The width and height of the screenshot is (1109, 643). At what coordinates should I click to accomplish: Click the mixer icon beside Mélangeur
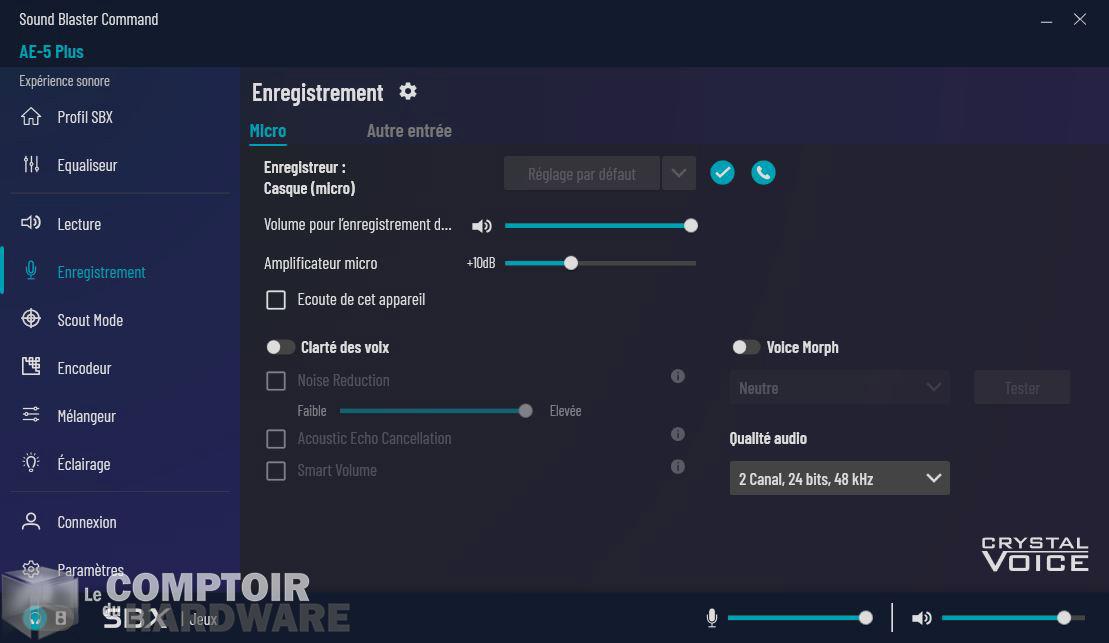coord(31,415)
